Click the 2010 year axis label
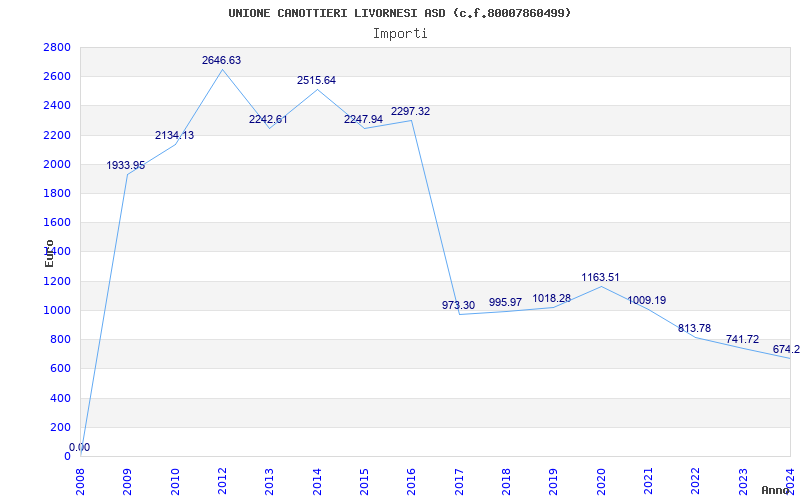The width and height of the screenshot is (800, 500). pos(174,482)
